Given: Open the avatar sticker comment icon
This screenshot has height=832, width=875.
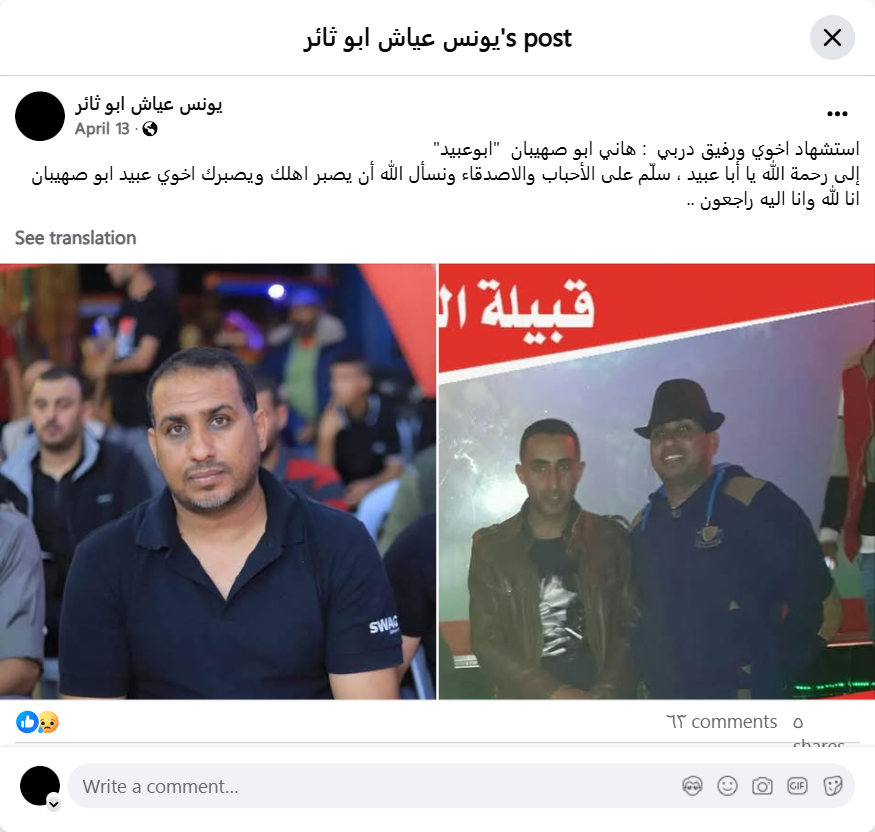Looking at the screenshot, I should click(x=692, y=786).
